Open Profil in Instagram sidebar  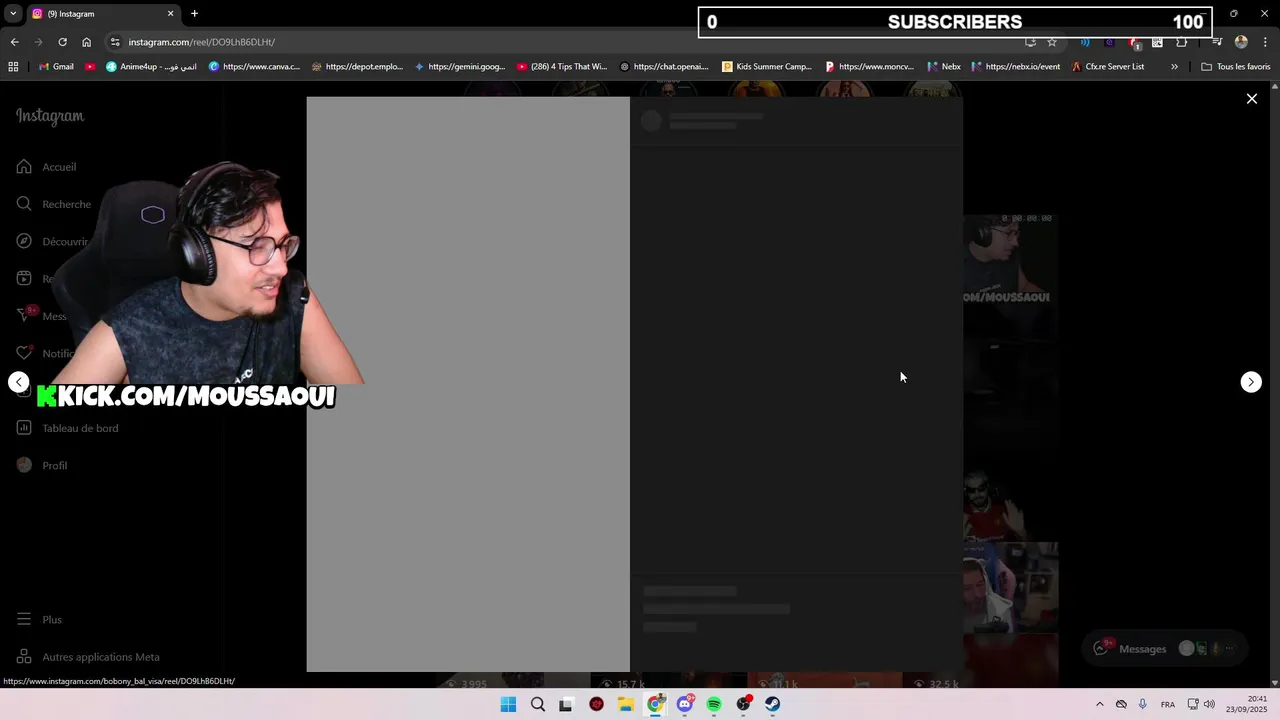coord(54,466)
